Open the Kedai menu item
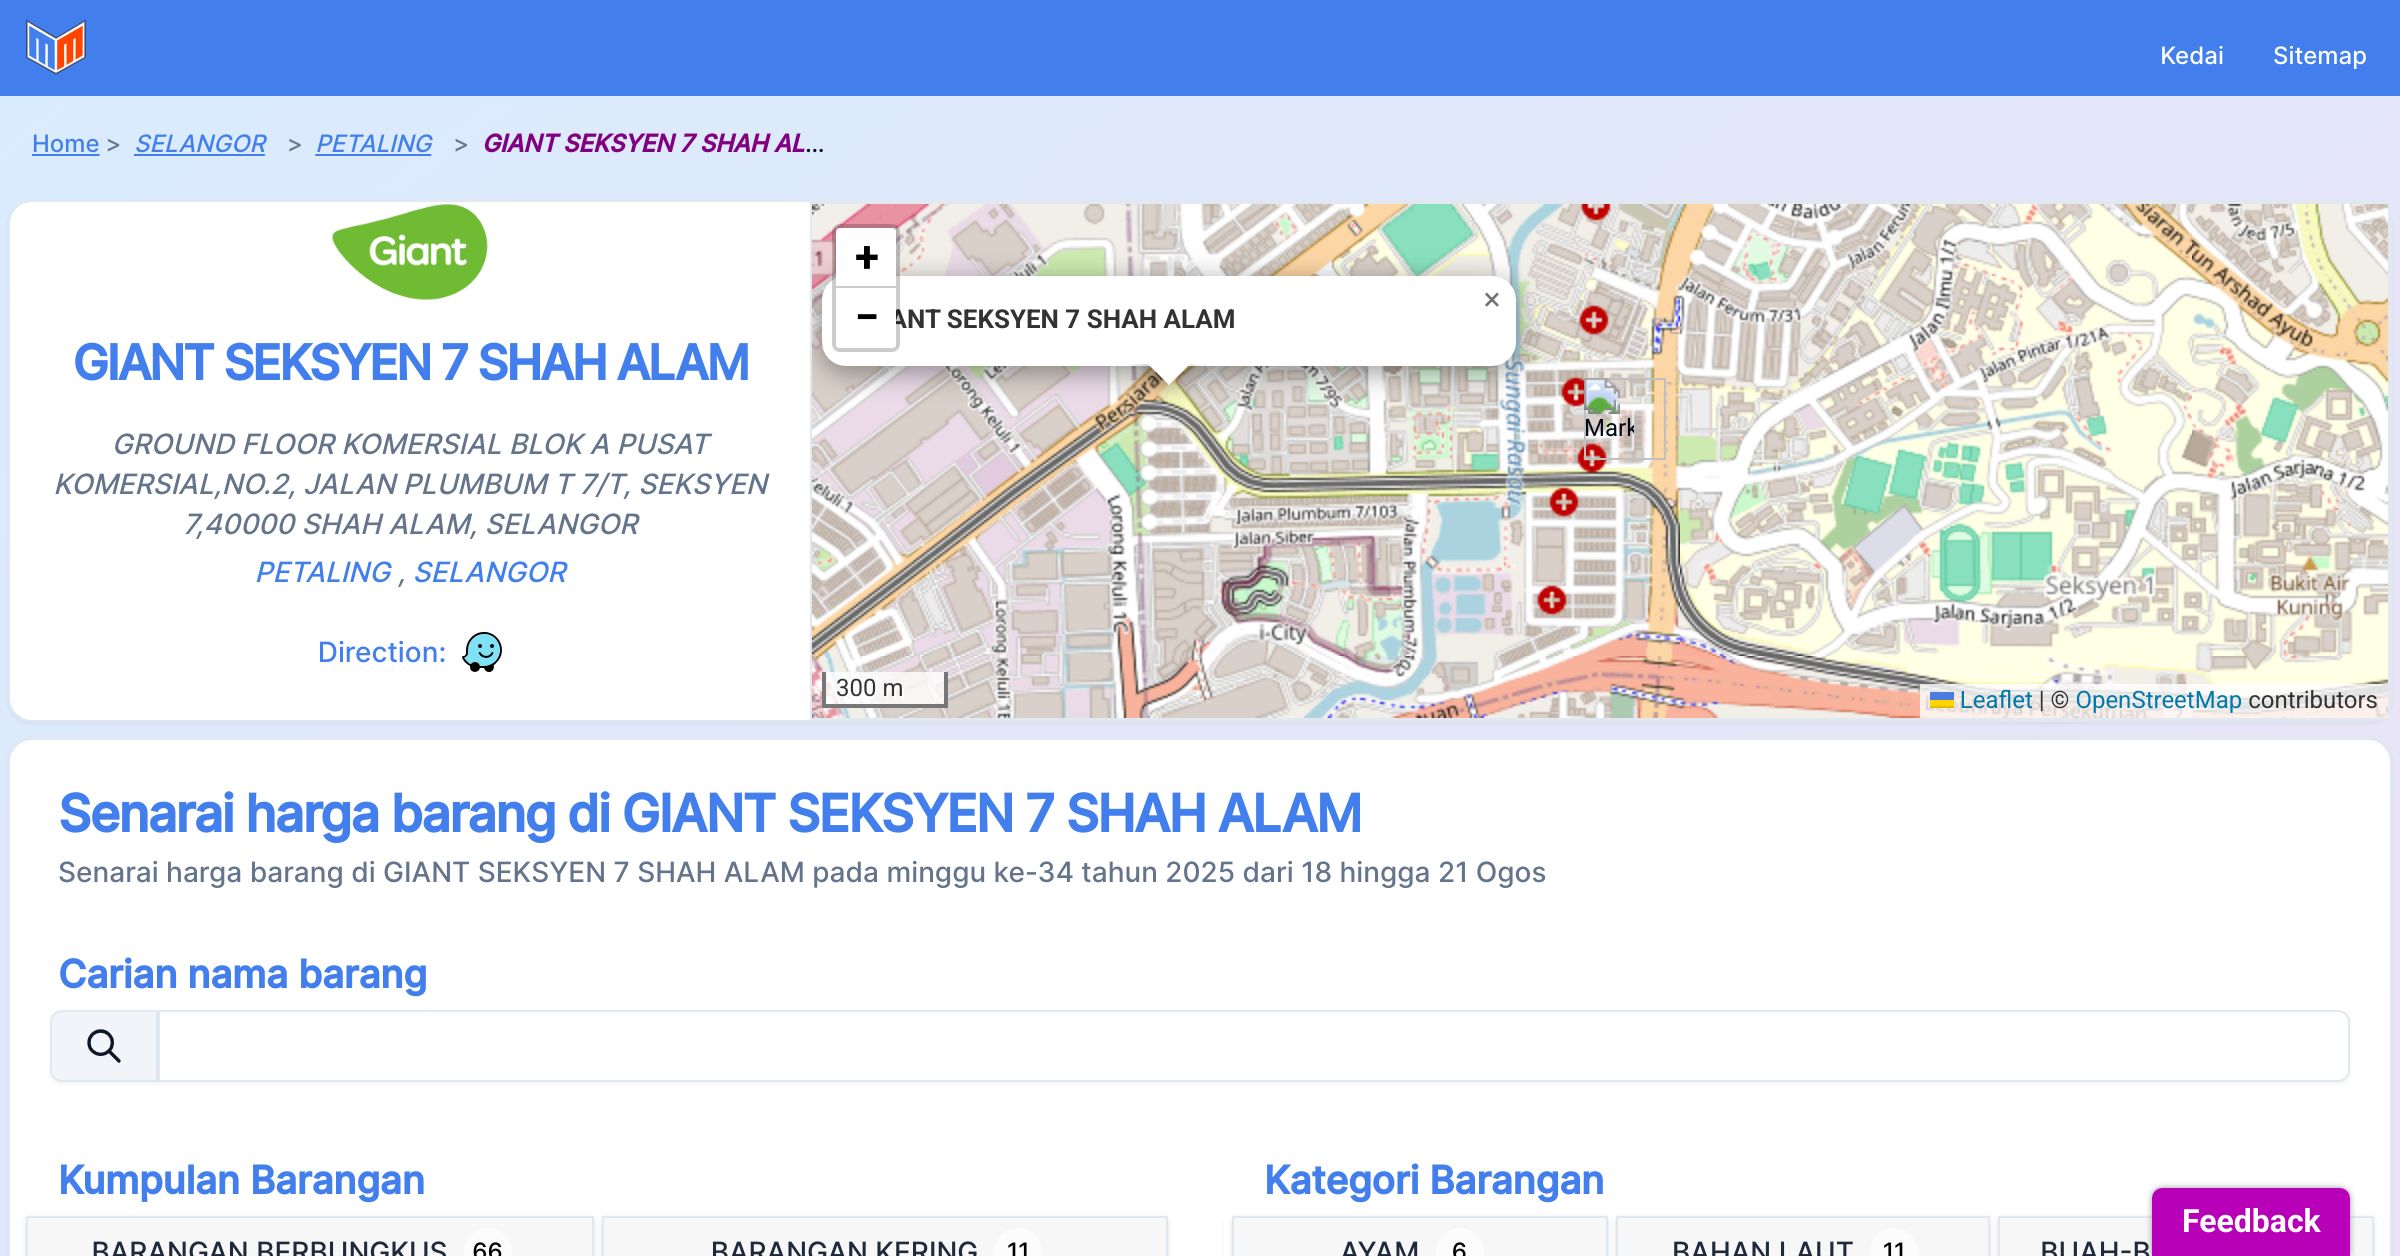Image resolution: width=2400 pixels, height=1256 pixels. coord(2191,56)
